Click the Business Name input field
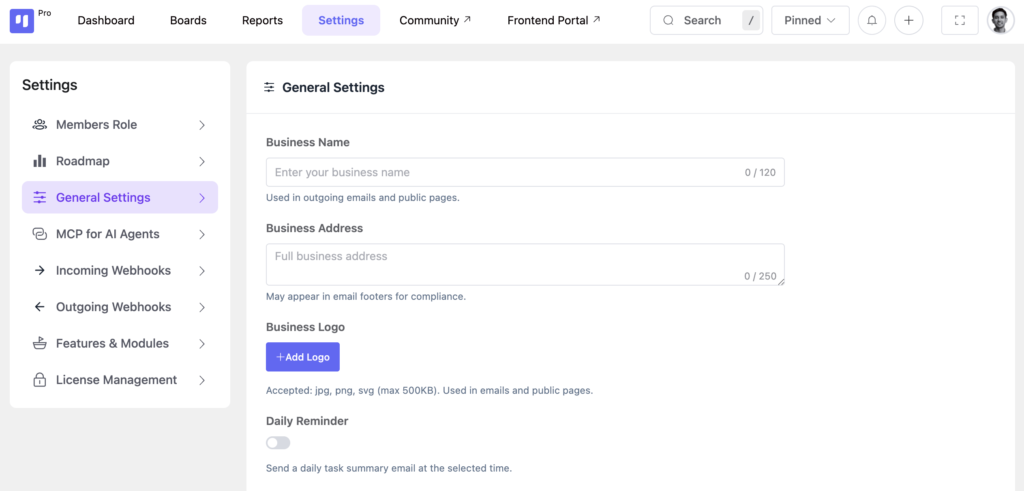The width and height of the screenshot is (1024, 491). (x=525, y=172)
